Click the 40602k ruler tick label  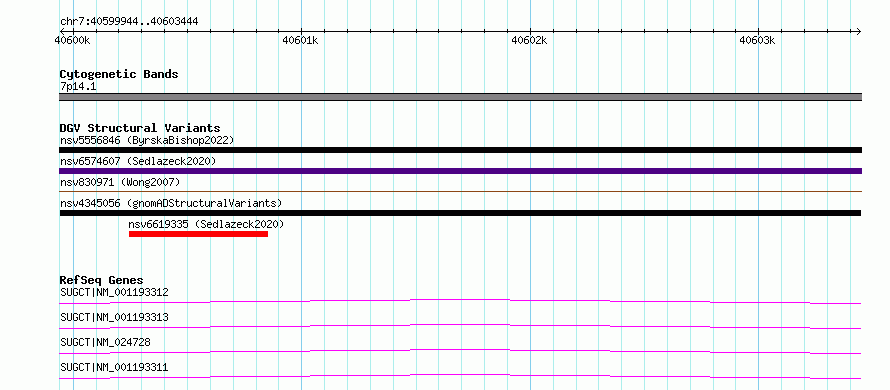(530, 40)
